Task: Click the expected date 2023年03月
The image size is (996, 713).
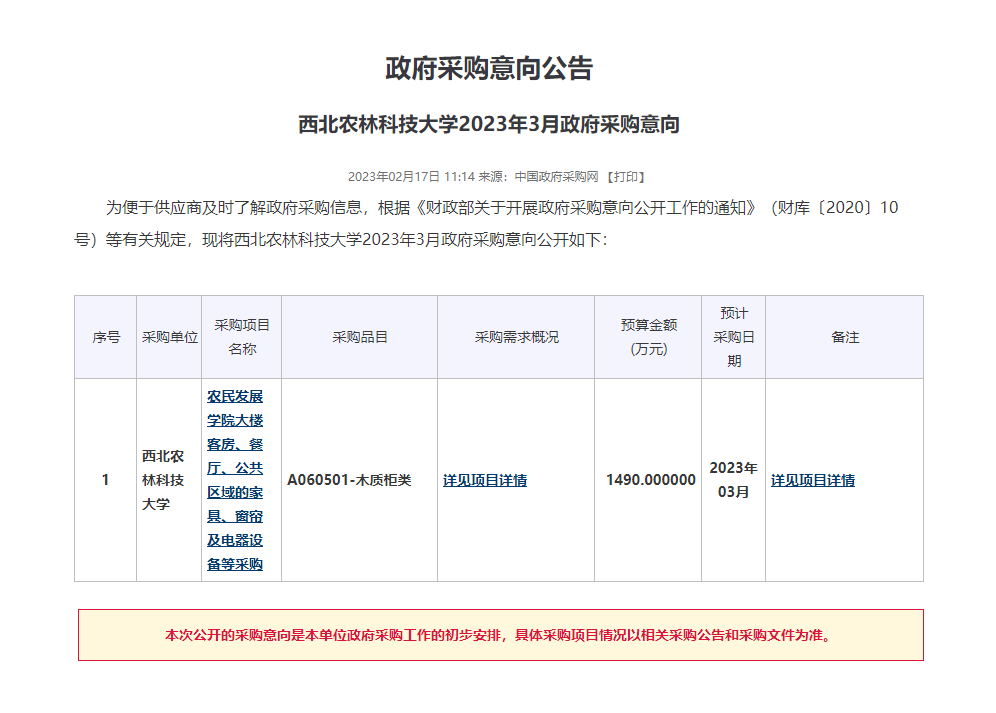Action: click(734, 480)
